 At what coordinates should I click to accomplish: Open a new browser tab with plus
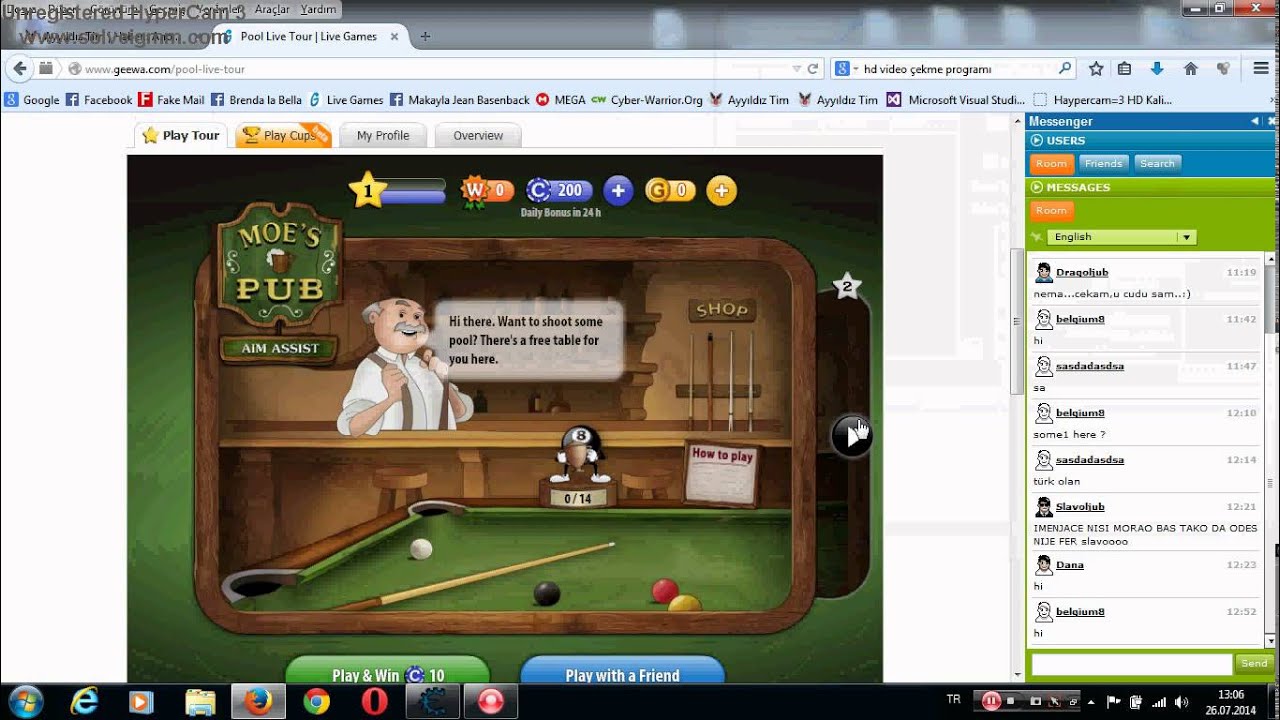point(425,36)
